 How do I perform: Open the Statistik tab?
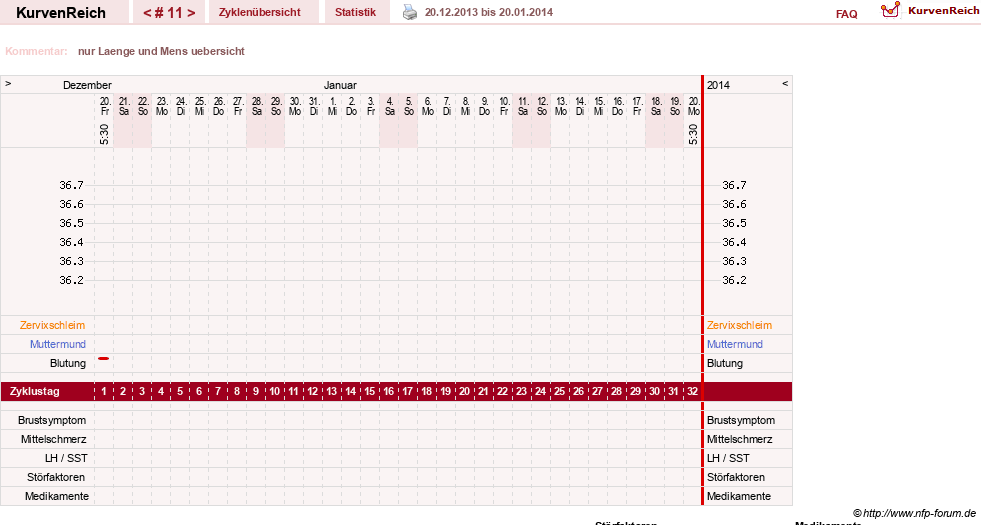pos(355,12)
